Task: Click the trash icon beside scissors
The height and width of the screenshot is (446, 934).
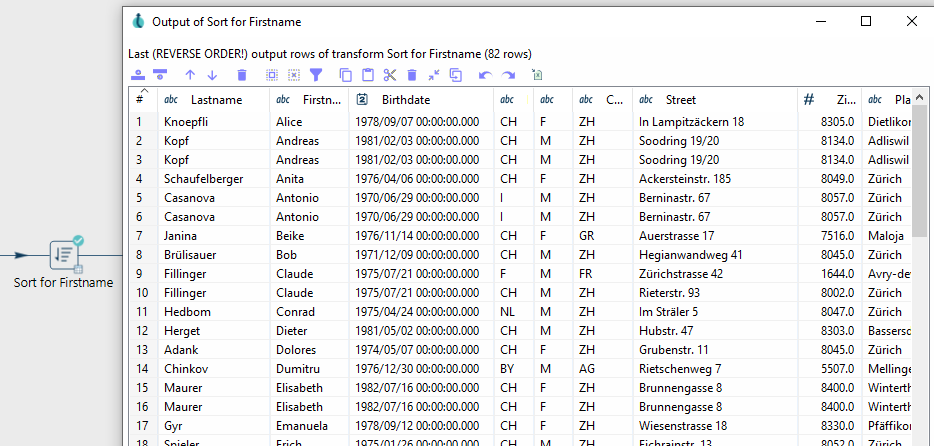Action: tap(412, 75)
